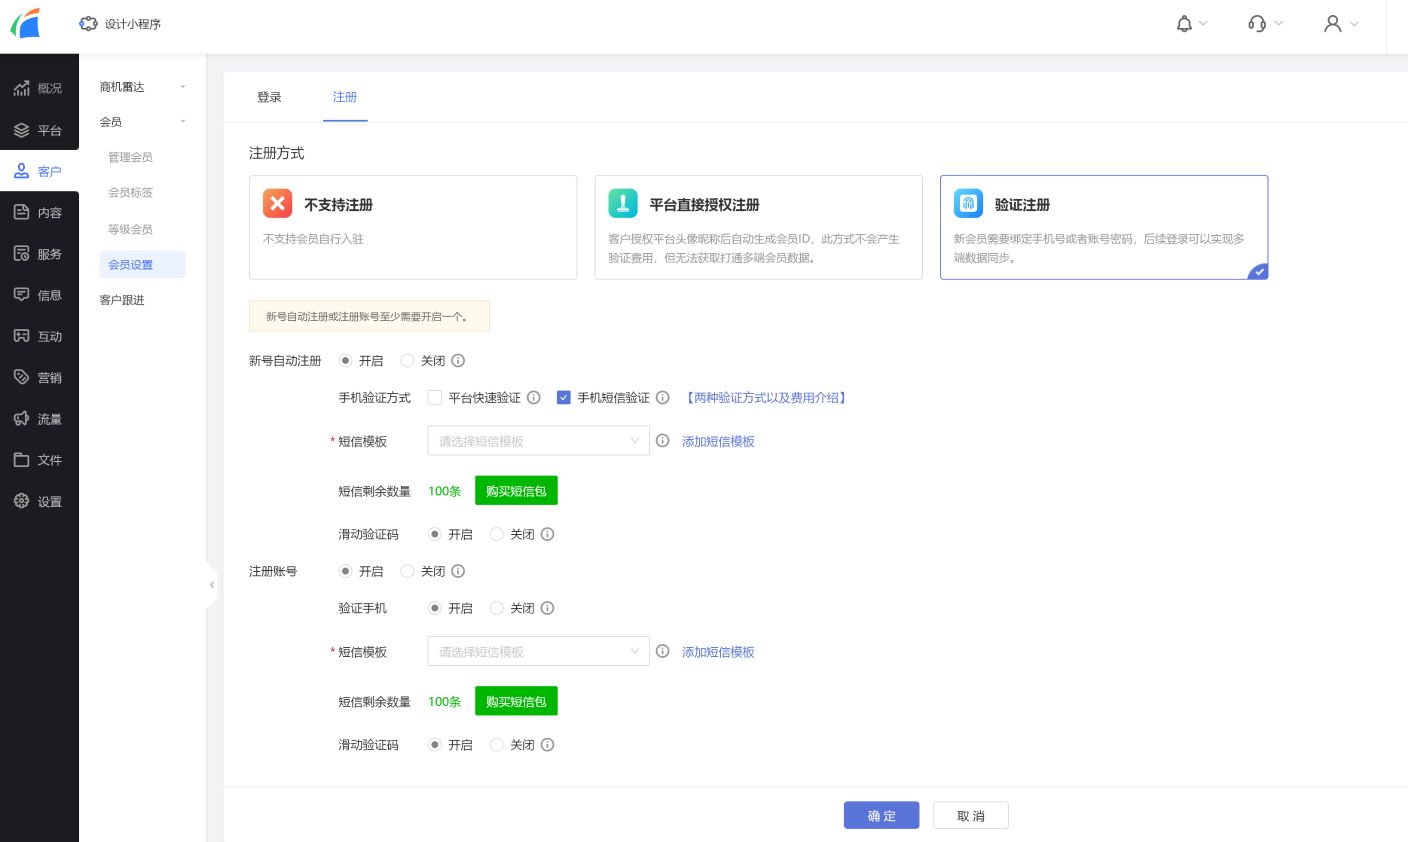This screenshot has width=1408, height=842.
Task: Go to 设置 settings in the sidebar
Action: click(x=39, y=501)
